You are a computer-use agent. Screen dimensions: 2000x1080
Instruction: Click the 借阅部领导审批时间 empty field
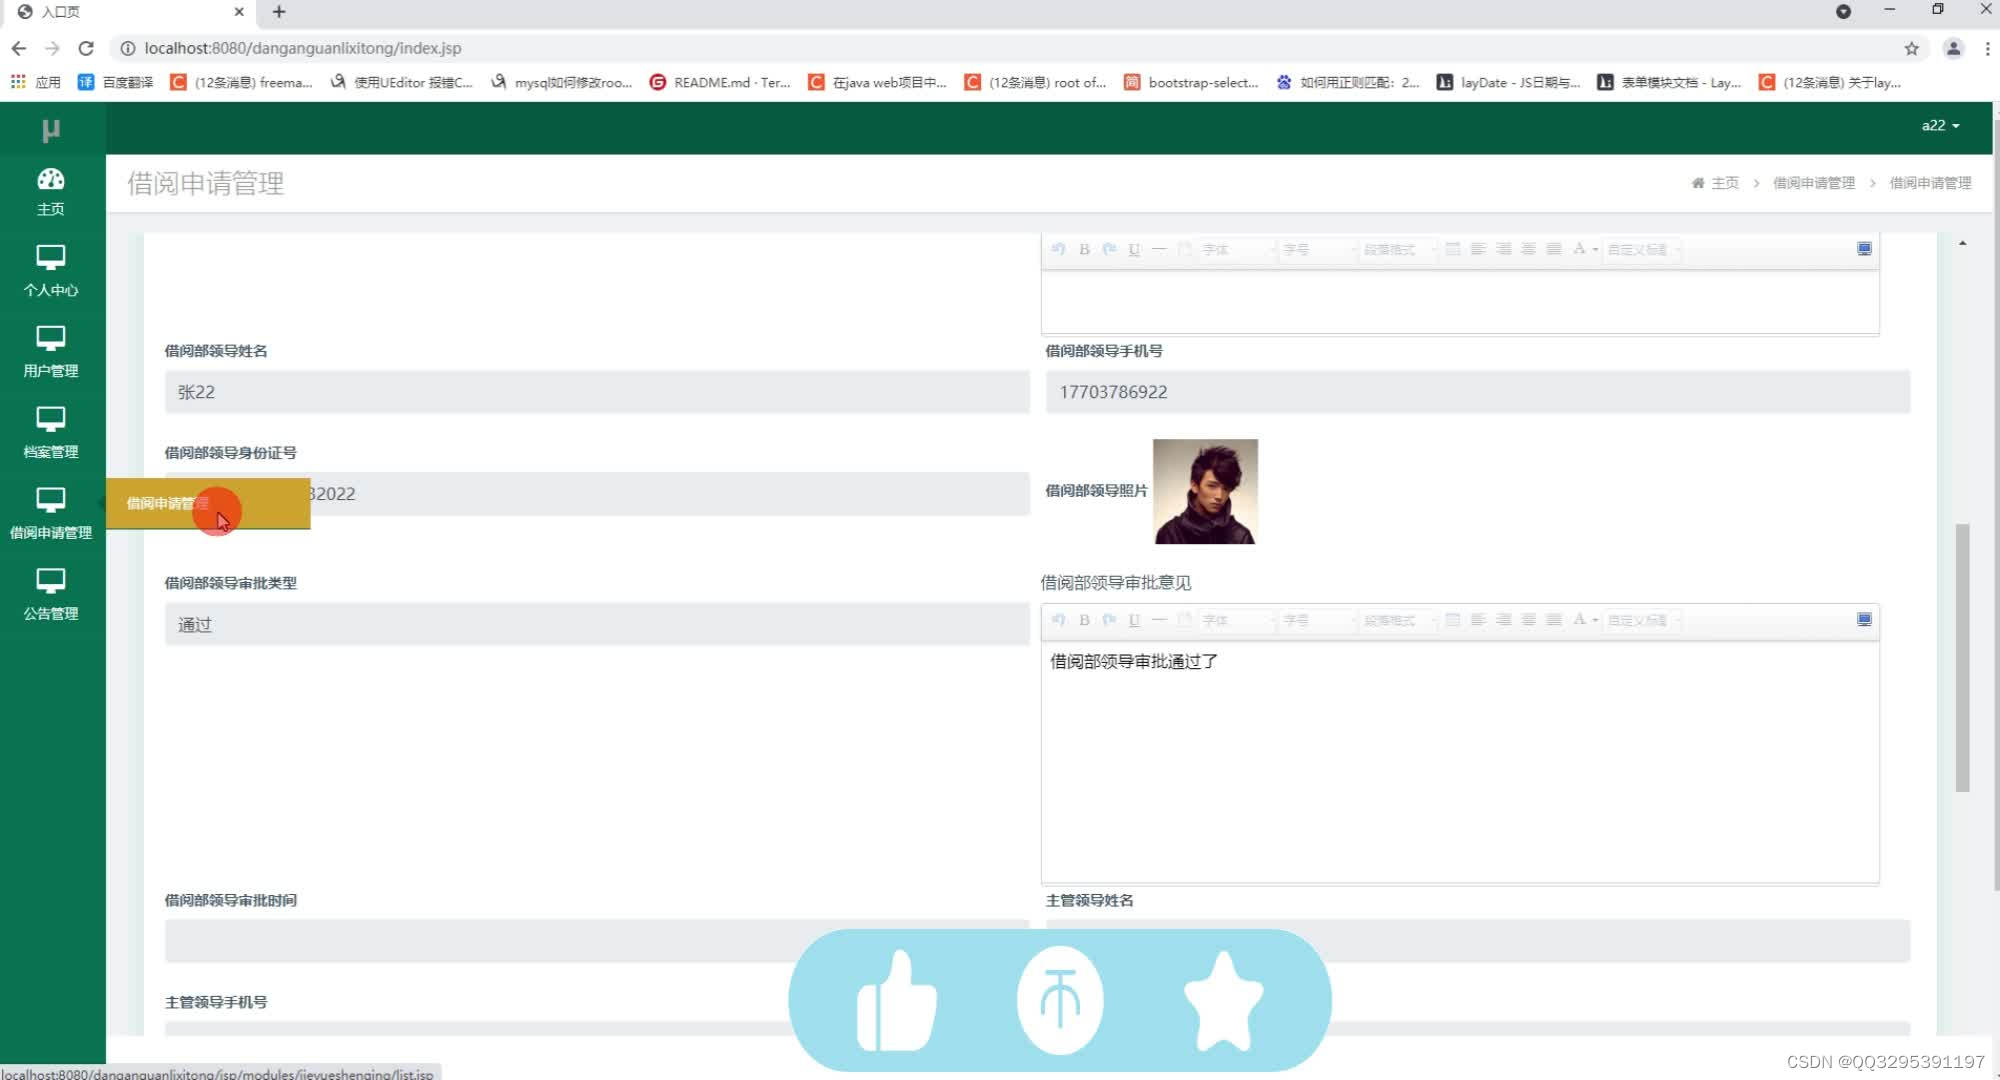coord(597,941)
